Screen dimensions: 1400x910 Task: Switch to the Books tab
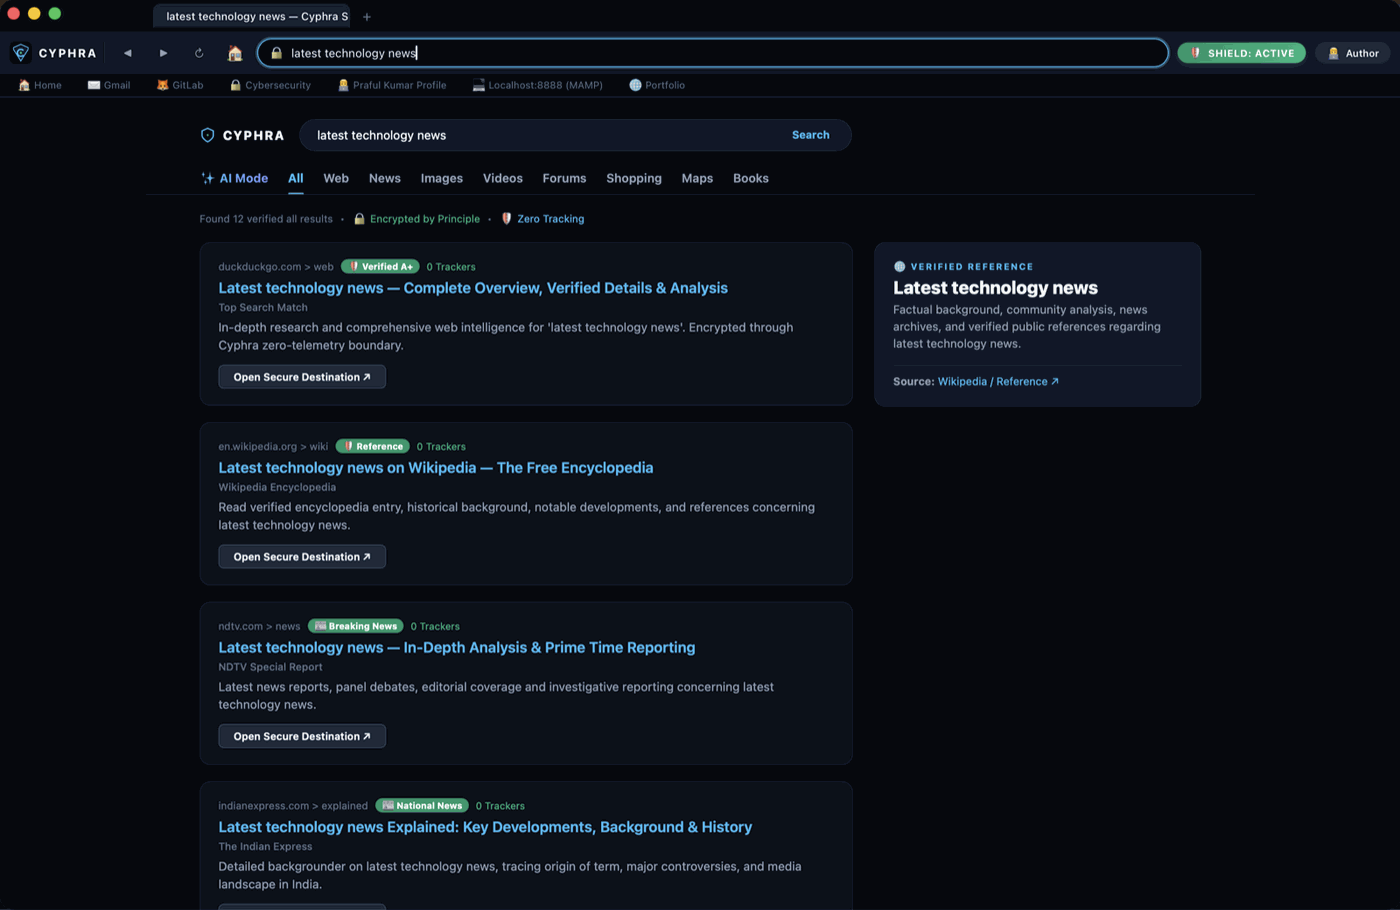pos(751,178)
